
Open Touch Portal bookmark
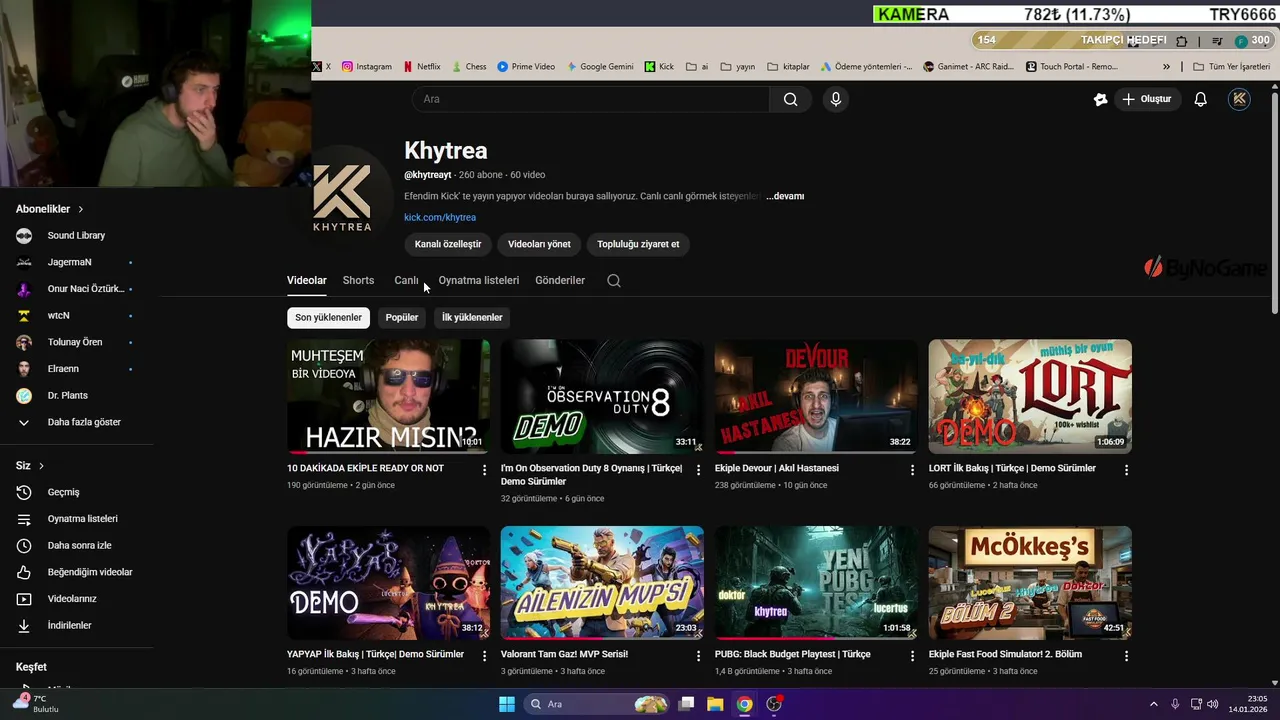click(1071, 67)
